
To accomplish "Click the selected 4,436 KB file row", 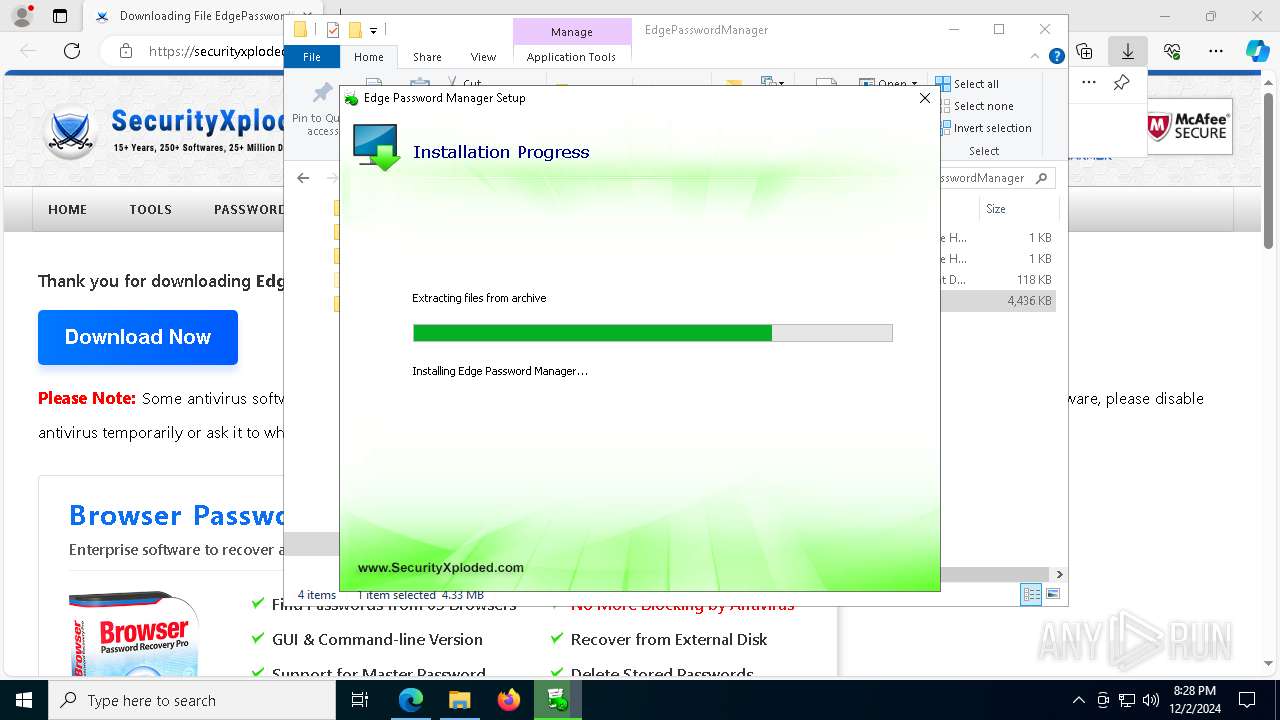I will coord(996,301).
